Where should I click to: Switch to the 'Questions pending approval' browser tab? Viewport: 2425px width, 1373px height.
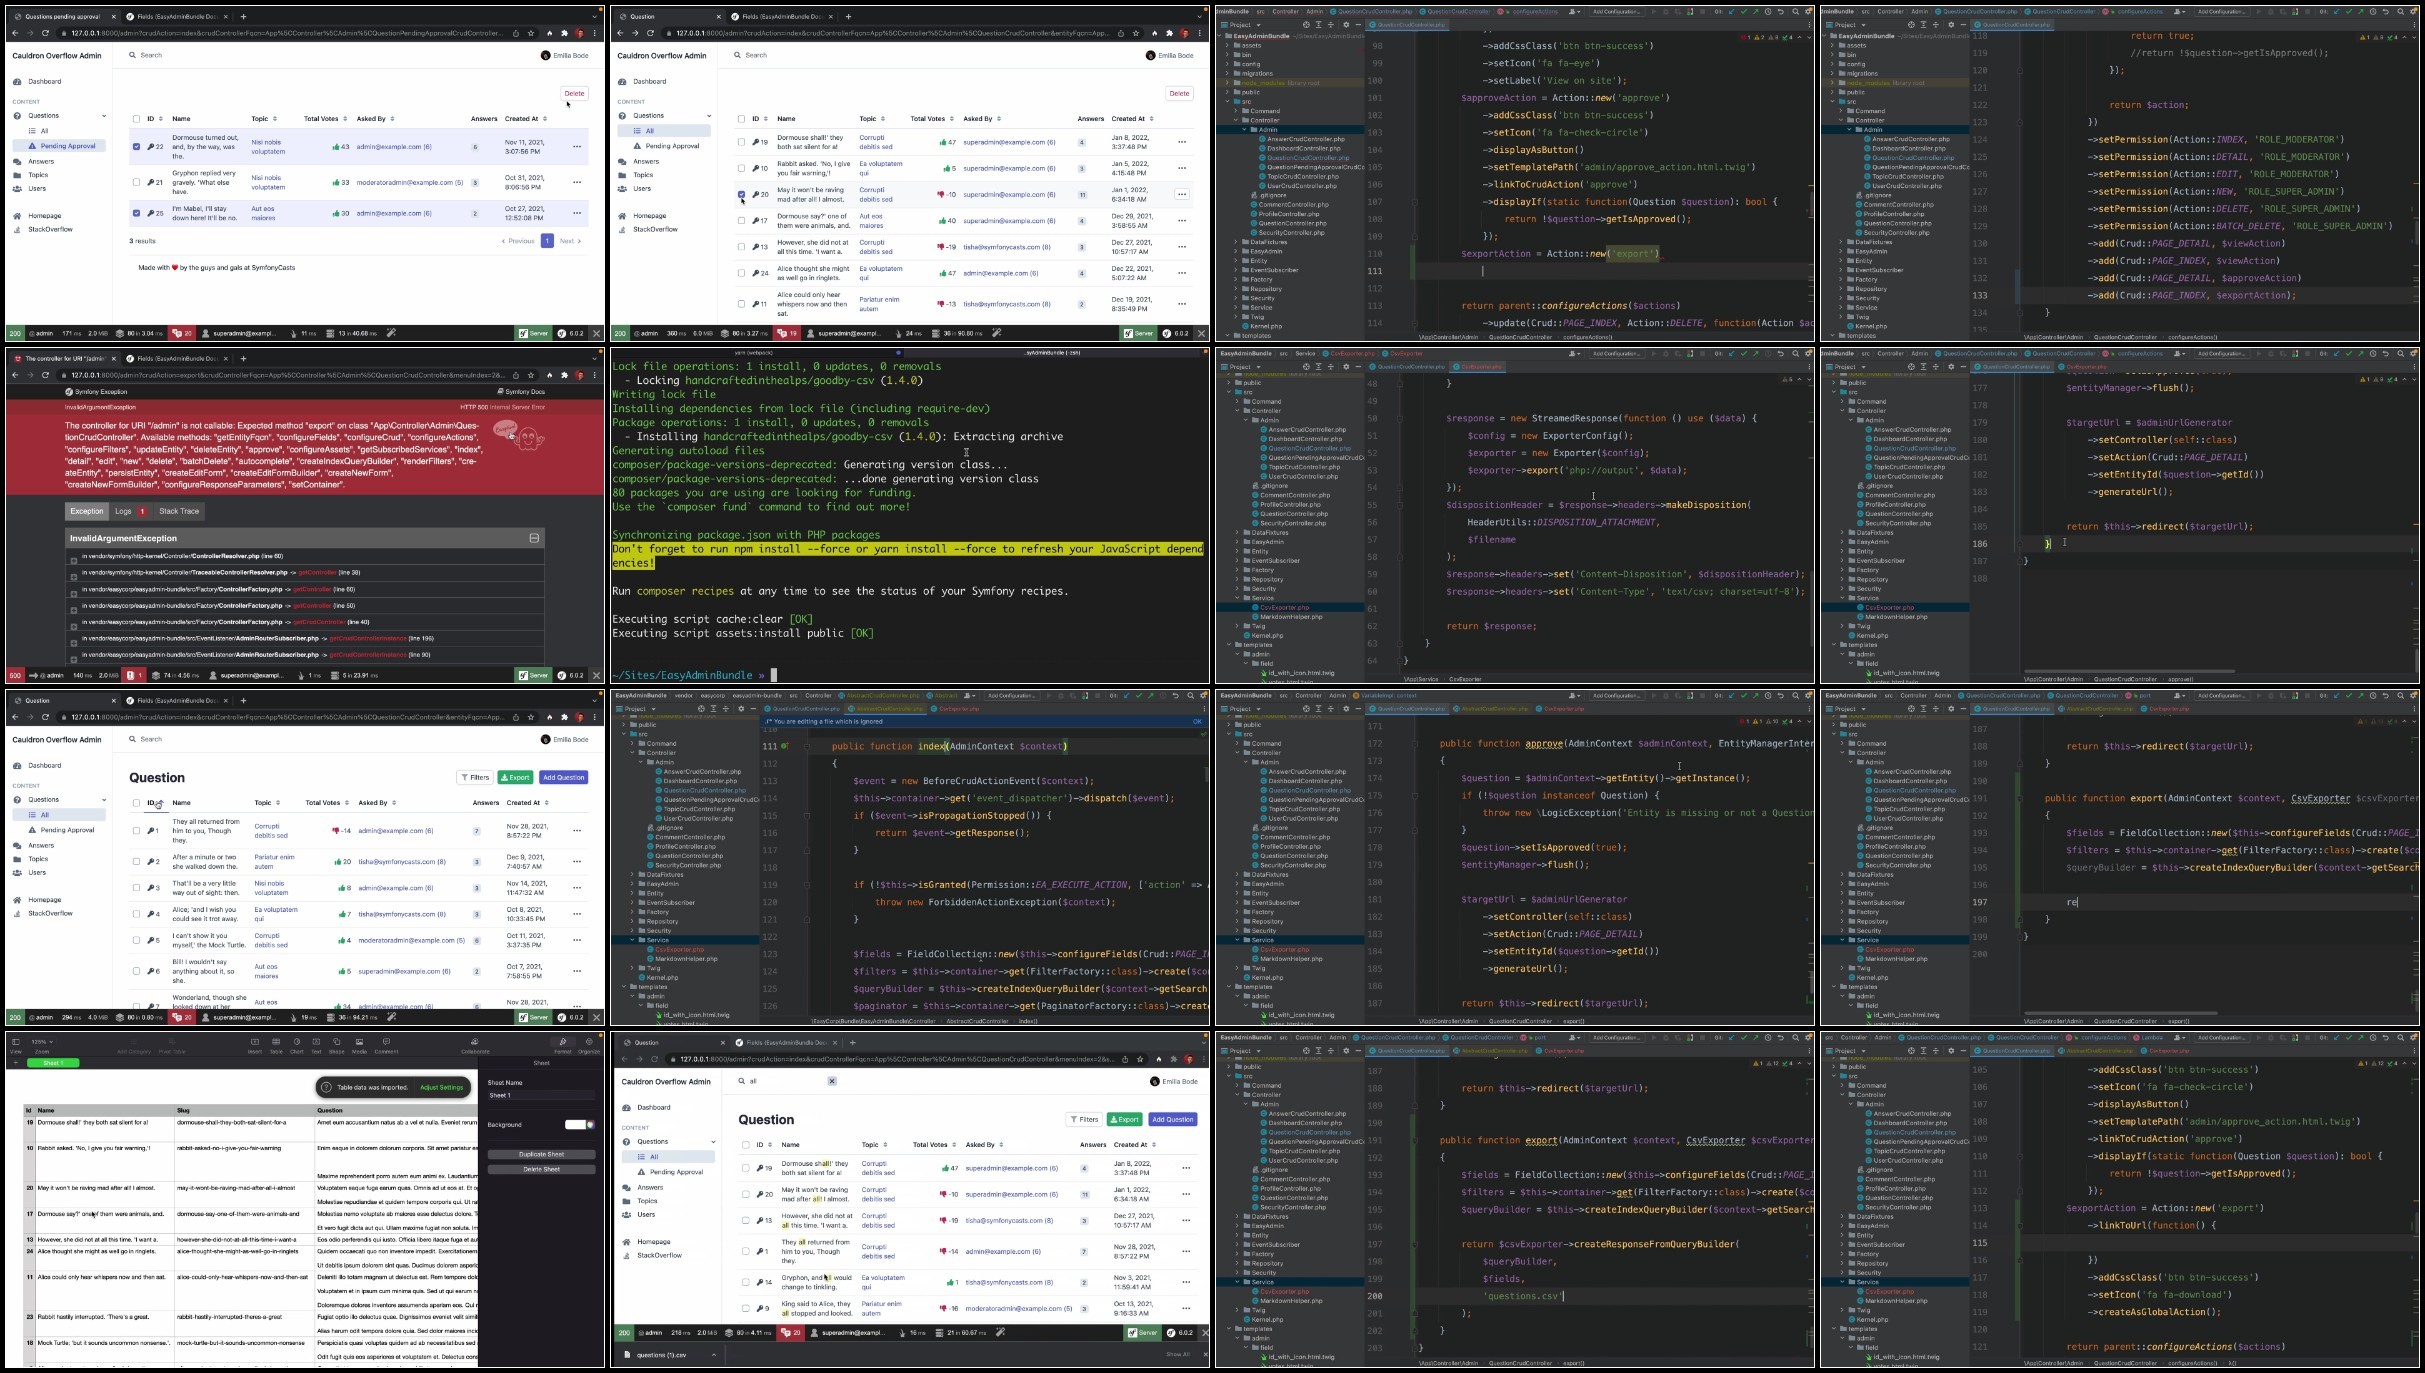click(60, 17)
